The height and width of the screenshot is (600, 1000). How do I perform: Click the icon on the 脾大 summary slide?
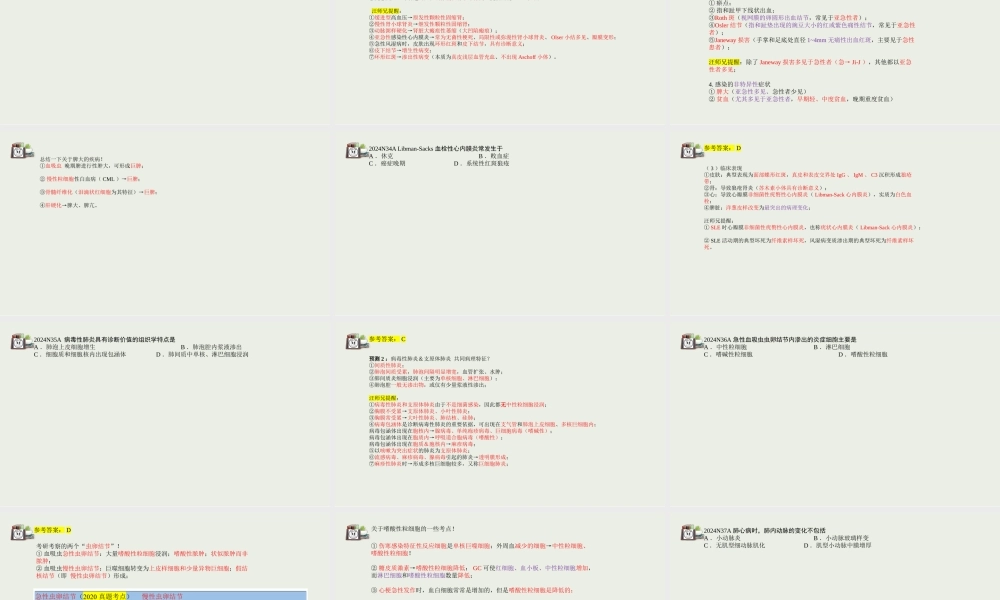click(19, 150)
